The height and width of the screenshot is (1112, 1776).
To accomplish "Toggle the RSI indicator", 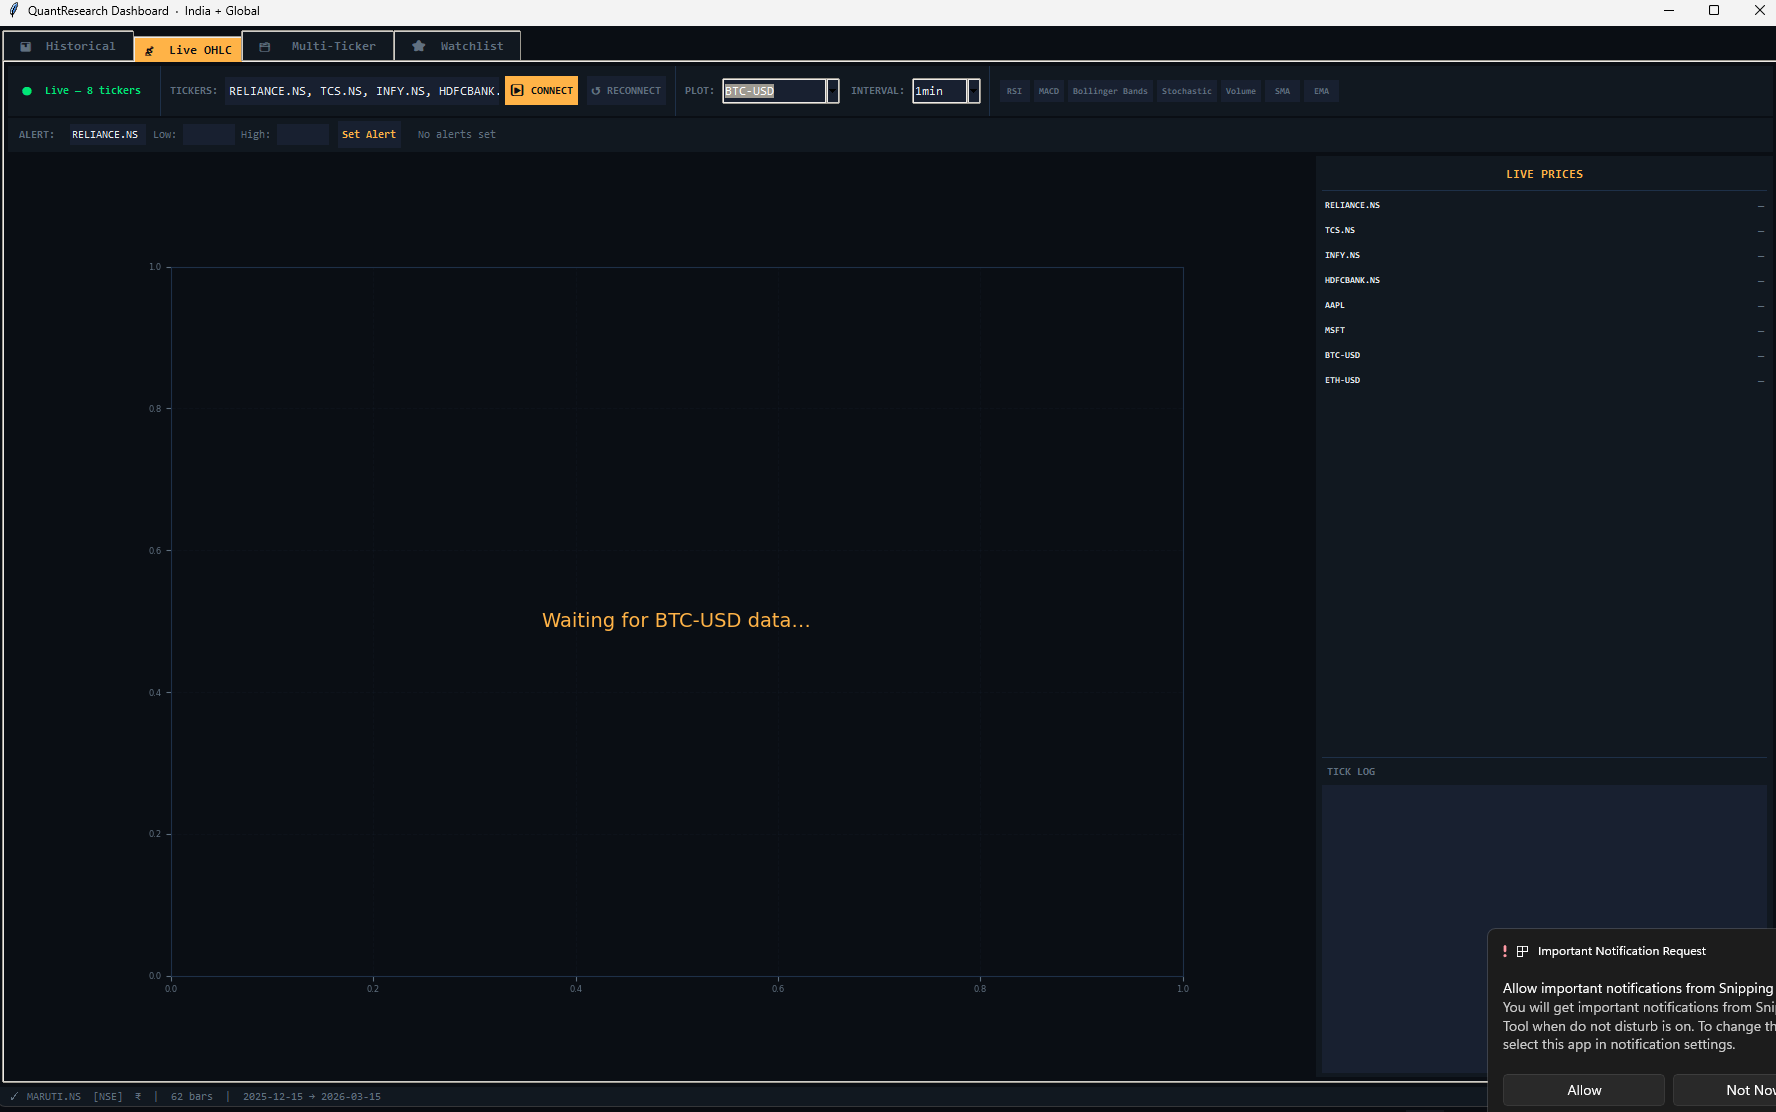I will click(x=1014, y=91).
